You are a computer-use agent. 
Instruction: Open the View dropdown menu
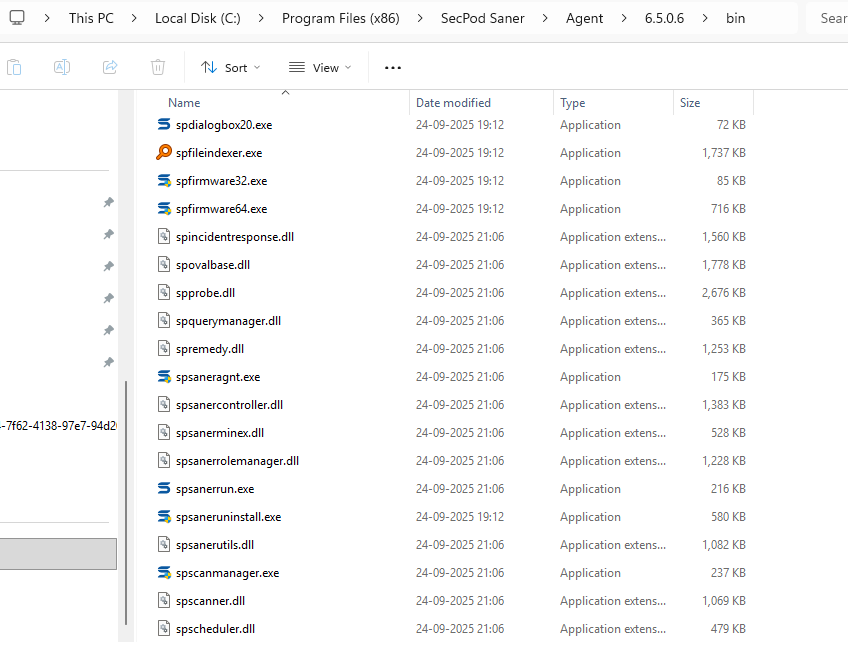pyautogui.click(x=320, y=68)
